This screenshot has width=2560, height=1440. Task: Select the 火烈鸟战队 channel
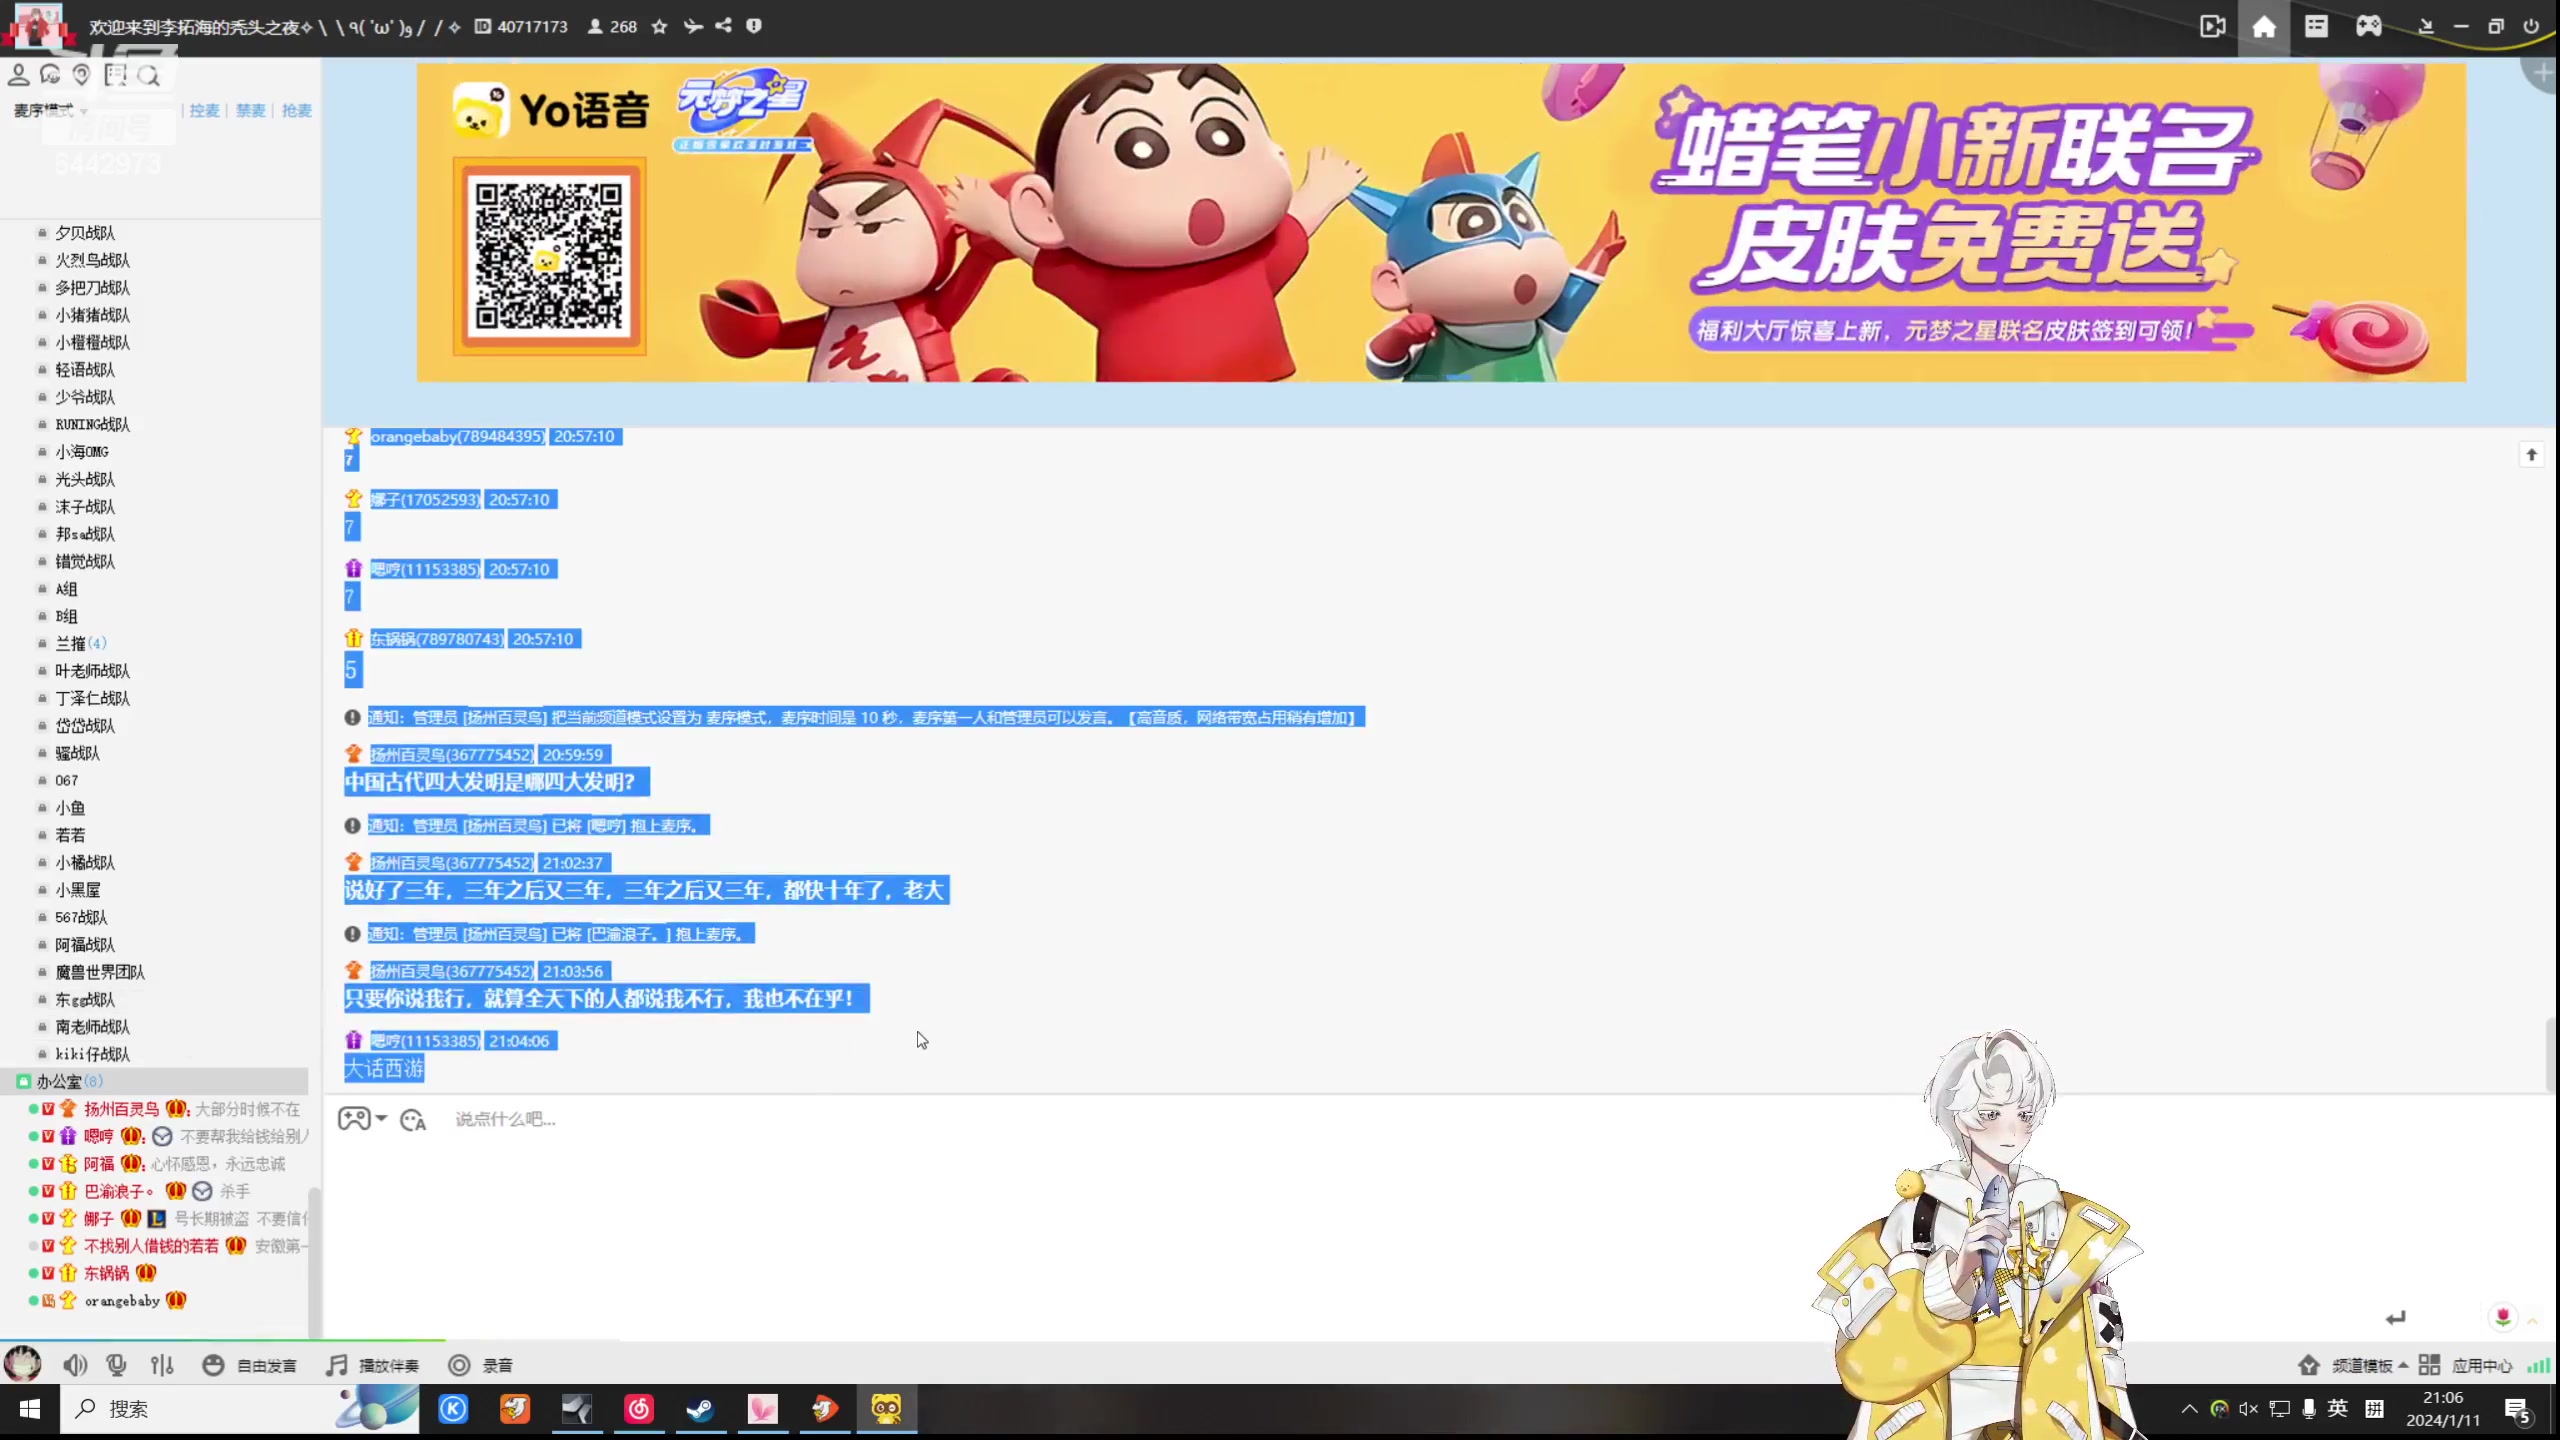92,260
